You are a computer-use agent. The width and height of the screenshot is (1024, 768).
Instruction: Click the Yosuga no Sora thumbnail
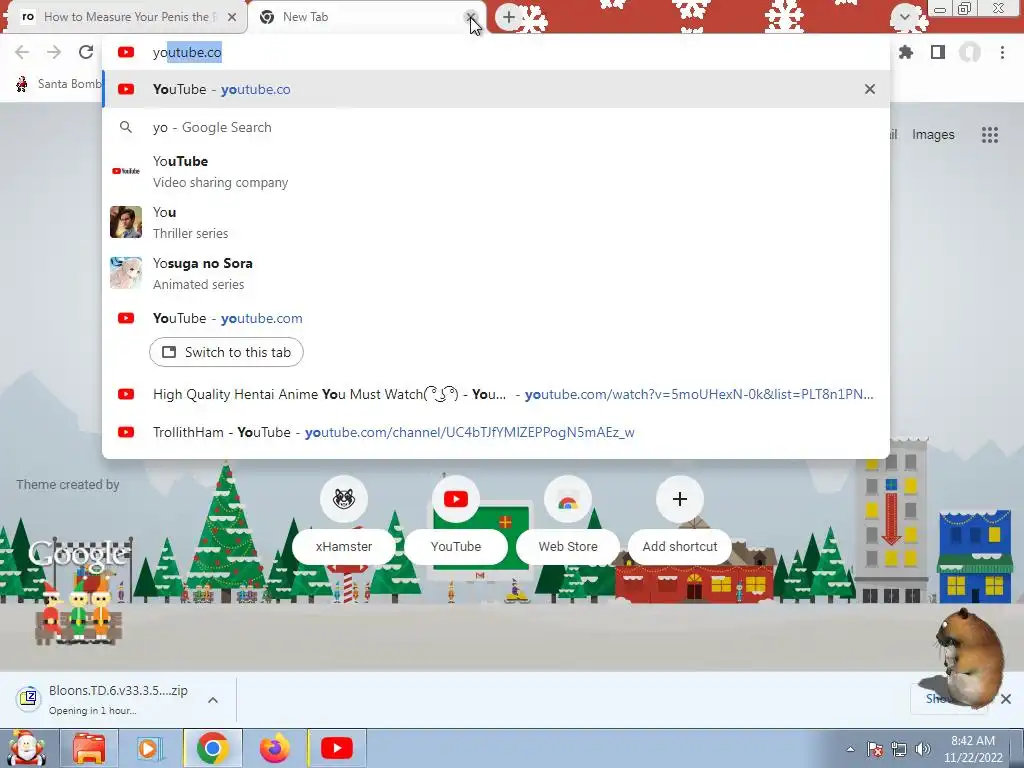[126, 273]
